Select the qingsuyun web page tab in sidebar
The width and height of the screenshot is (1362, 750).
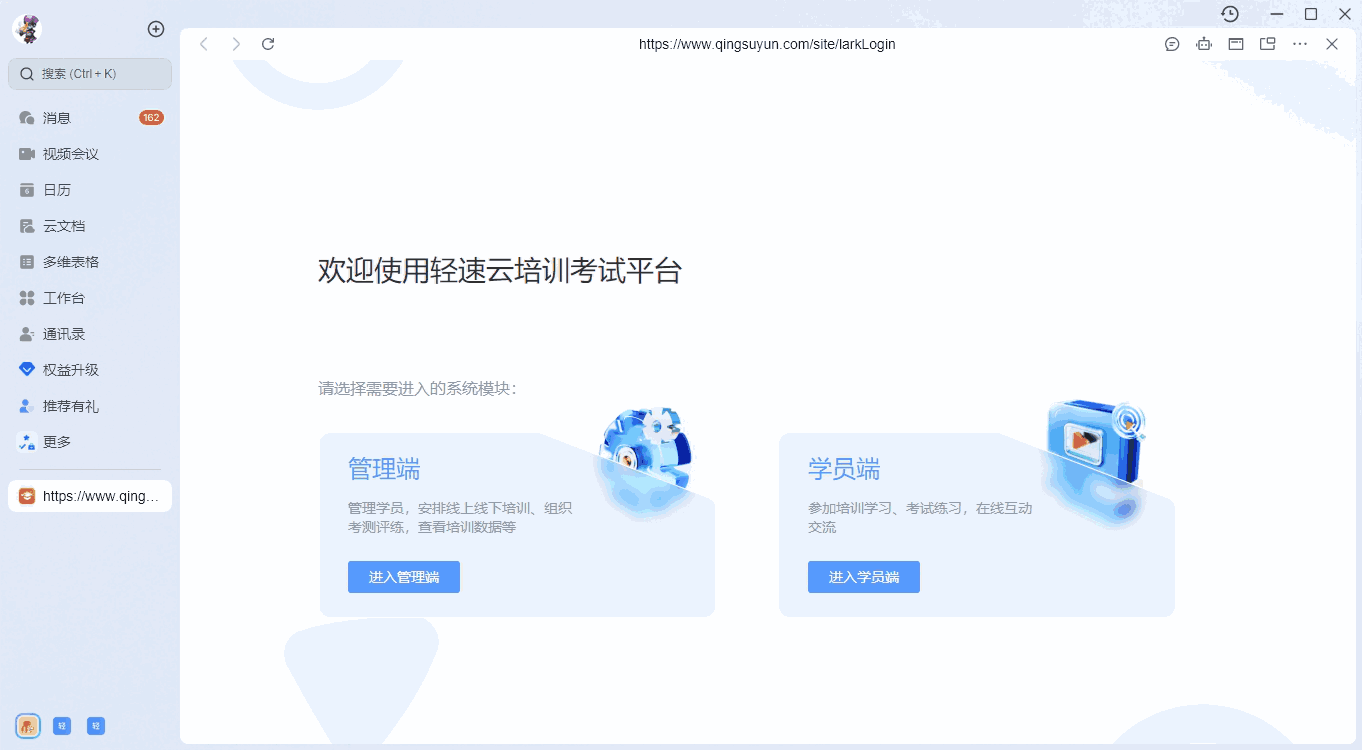tap(90, 496)
